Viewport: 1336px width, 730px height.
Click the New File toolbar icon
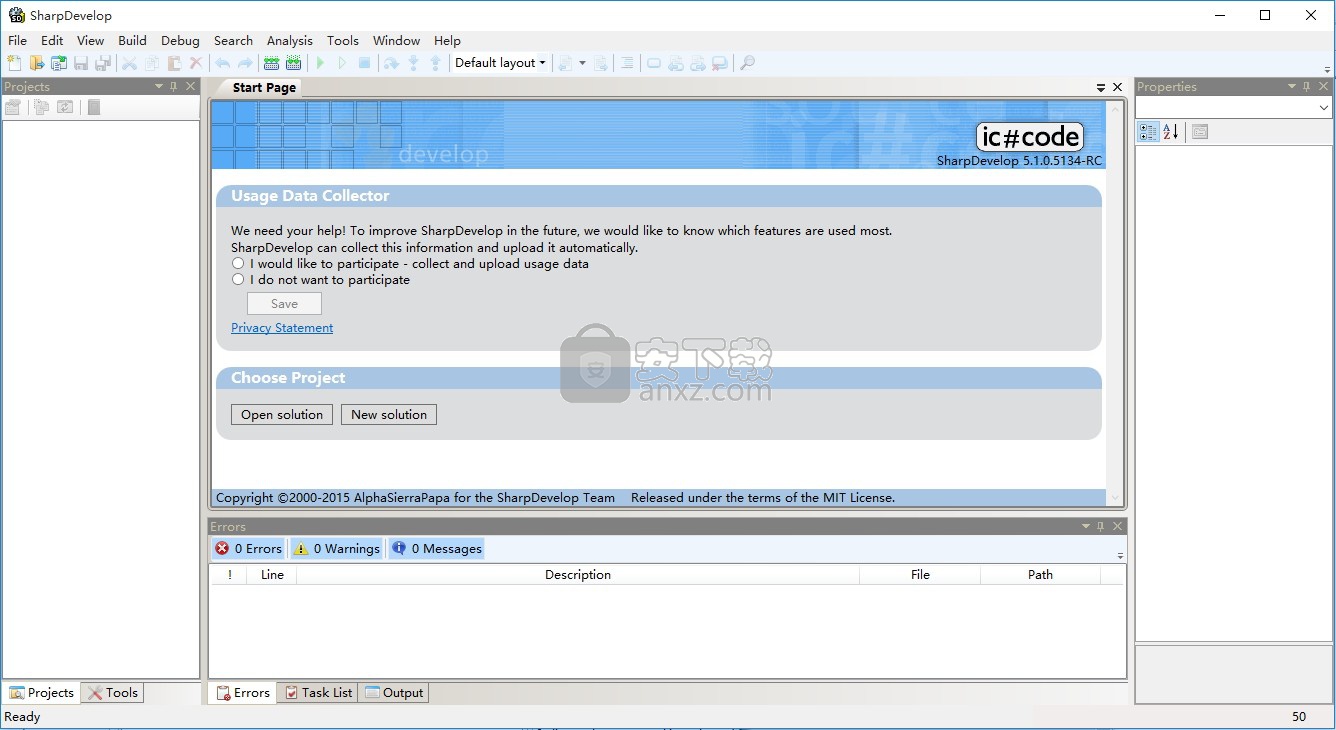click(x=13, y=63)
